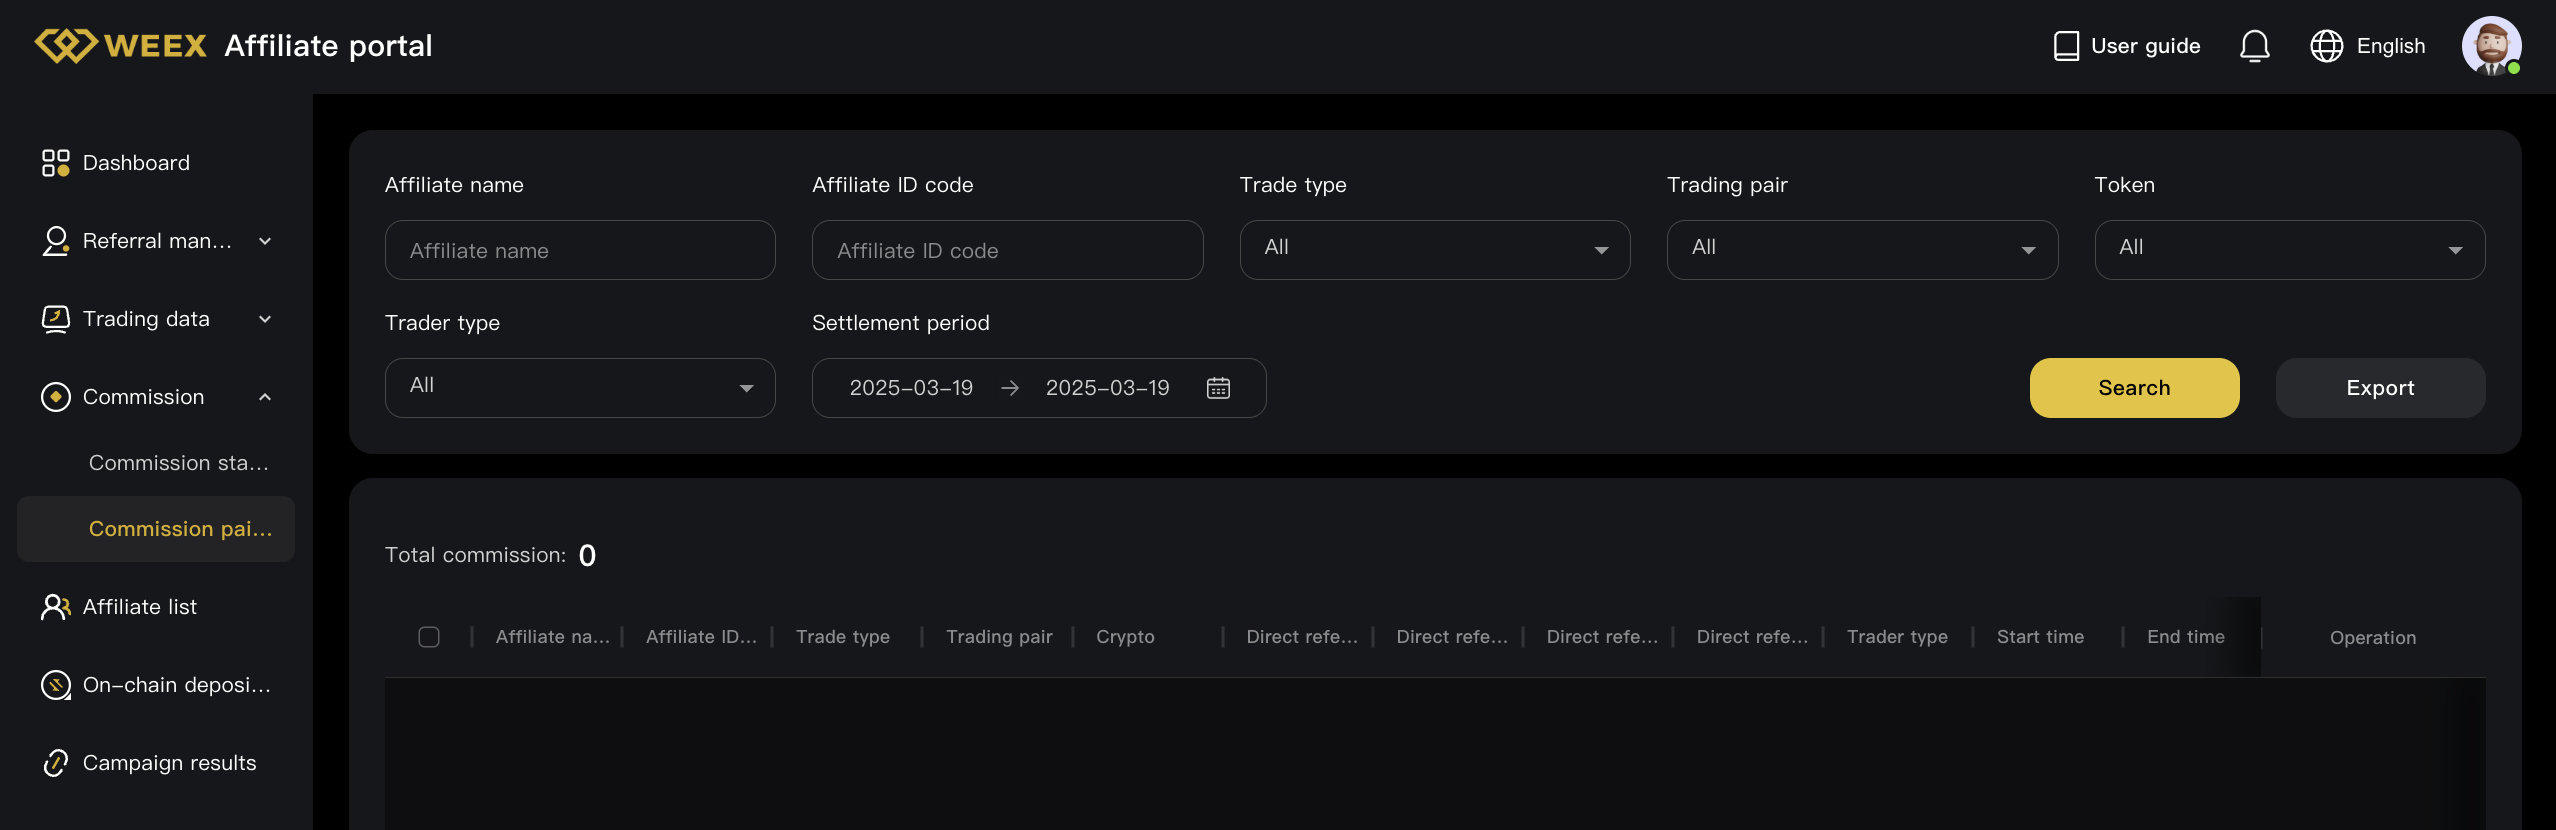This screenshot has height=830, width=2556.
Task: Open the user profile avatar
Action: point(2490,46)
